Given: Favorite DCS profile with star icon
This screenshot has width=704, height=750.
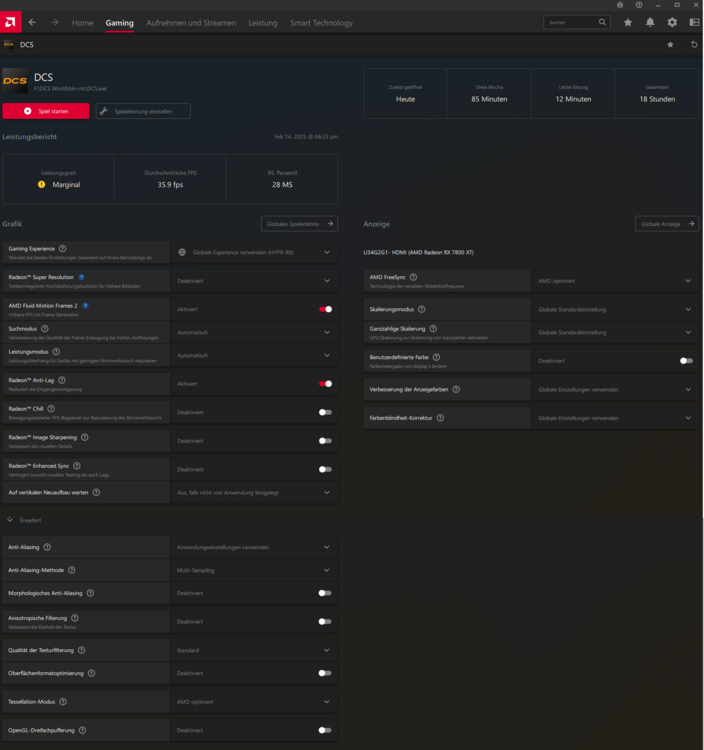Looking at the screenshot, I should coord(670,44).
